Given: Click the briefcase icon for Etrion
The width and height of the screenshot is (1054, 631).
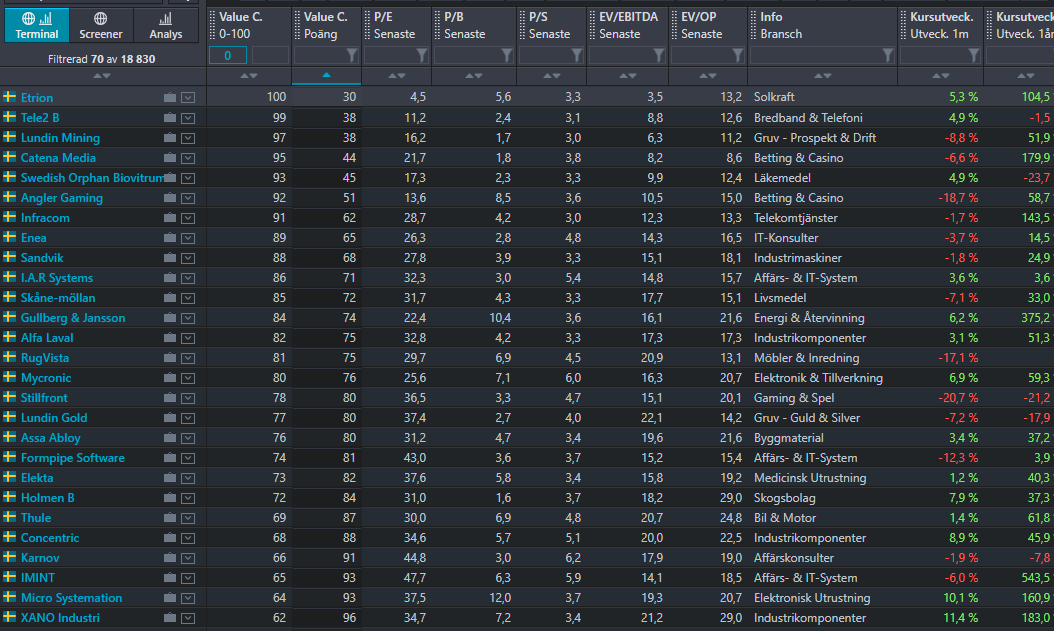Looking at the screenshot, I should coord(170,97).
